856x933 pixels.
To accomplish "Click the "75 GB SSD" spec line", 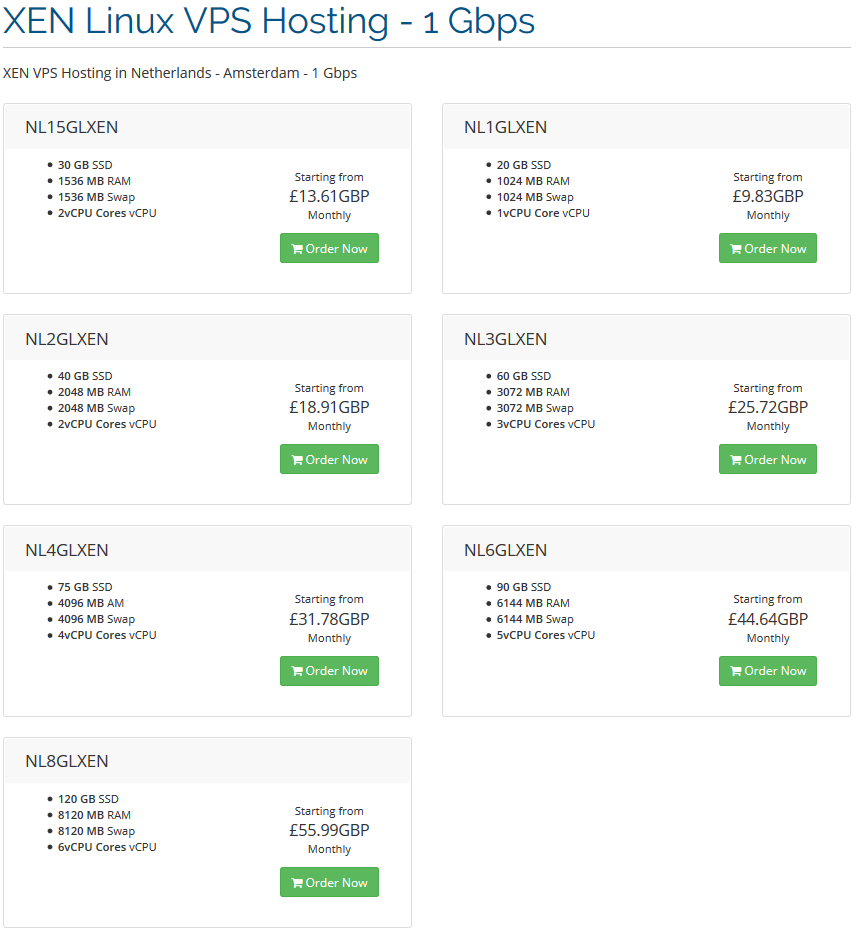I will 85,587.
